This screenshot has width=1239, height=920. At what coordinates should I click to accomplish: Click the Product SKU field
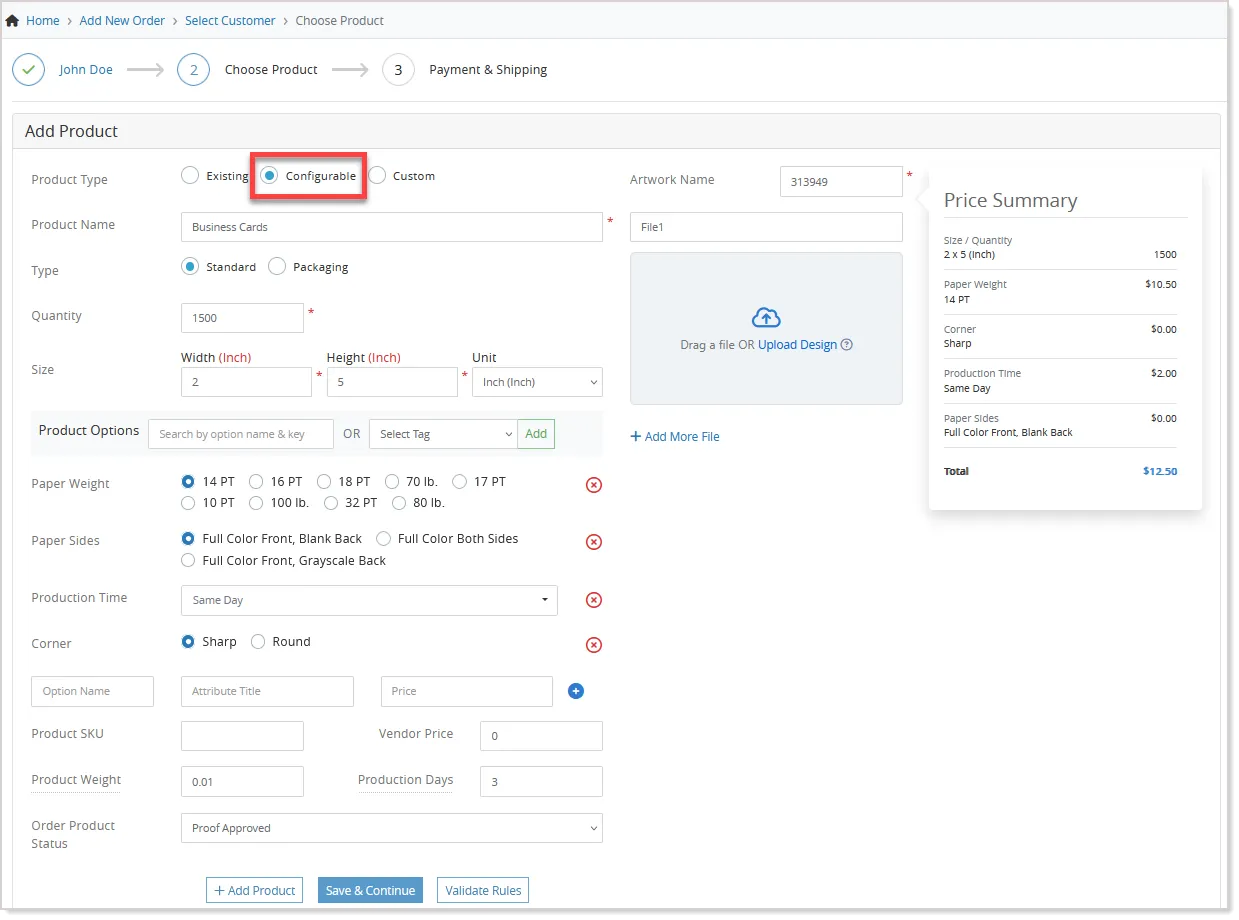coord(242,736)
